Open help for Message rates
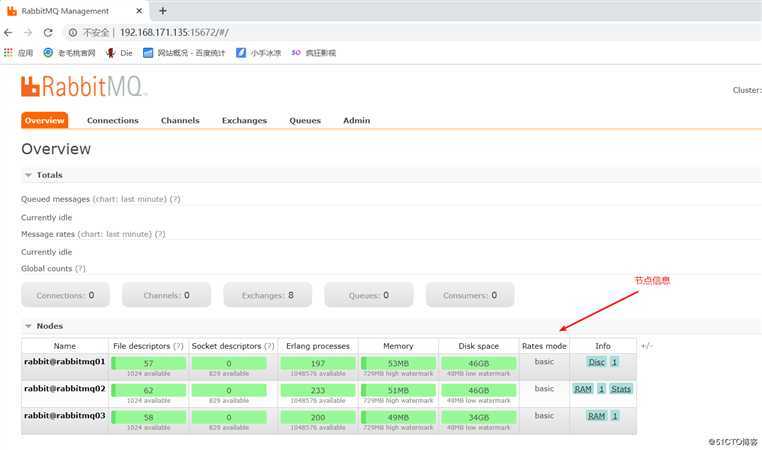762x450 pixels. (x=160, y=234)
